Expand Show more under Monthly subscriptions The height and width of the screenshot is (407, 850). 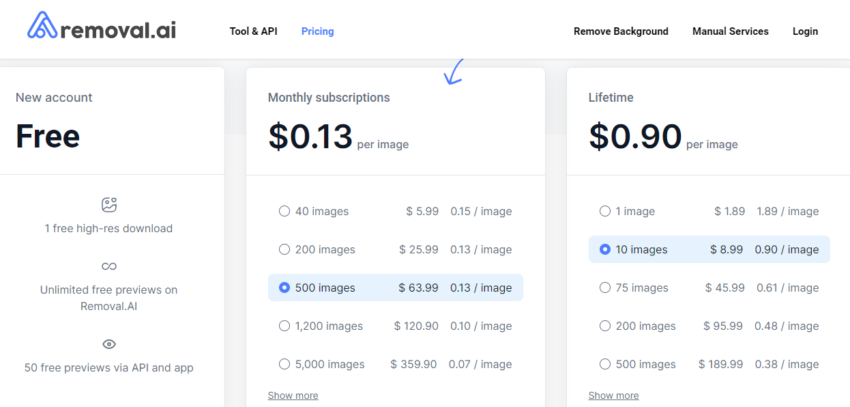point(293,396)
